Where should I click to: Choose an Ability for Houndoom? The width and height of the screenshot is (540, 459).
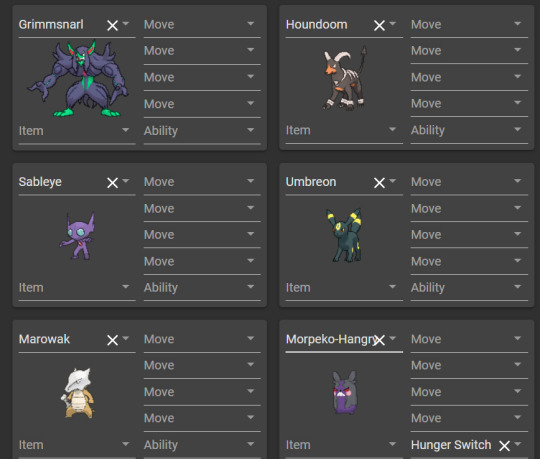pos(469,131)
